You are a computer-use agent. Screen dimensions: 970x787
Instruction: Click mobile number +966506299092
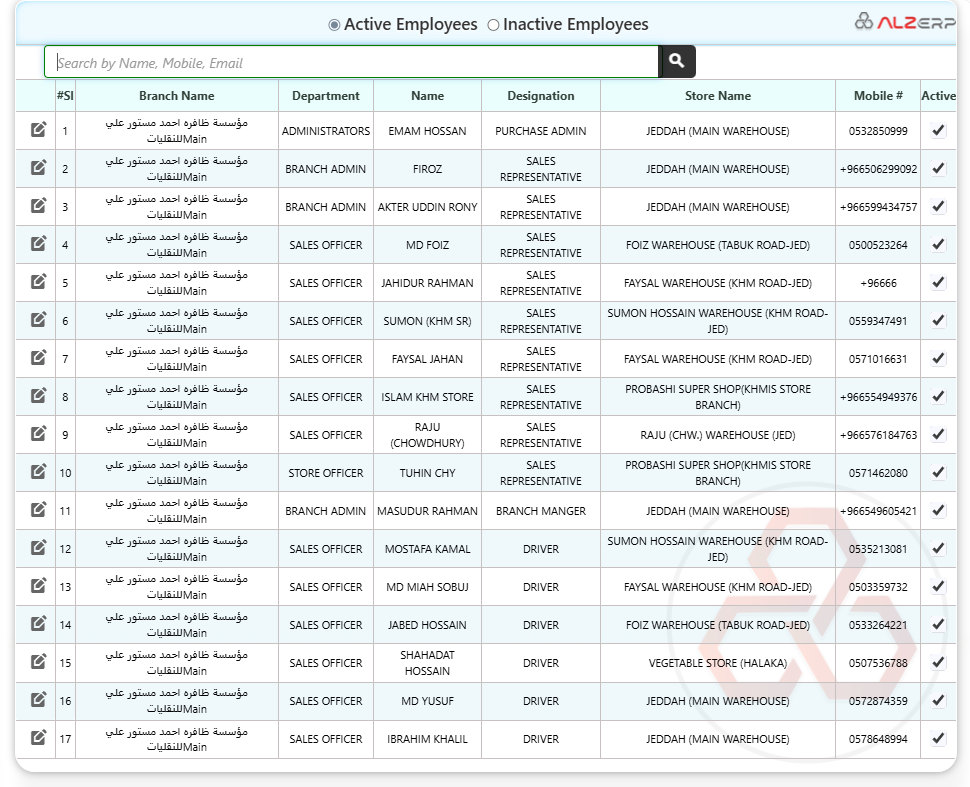pyautogui.click(x=878, y=169)
